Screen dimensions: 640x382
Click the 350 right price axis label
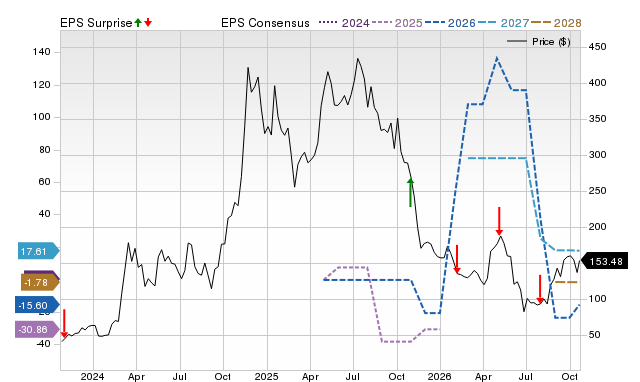598,119
